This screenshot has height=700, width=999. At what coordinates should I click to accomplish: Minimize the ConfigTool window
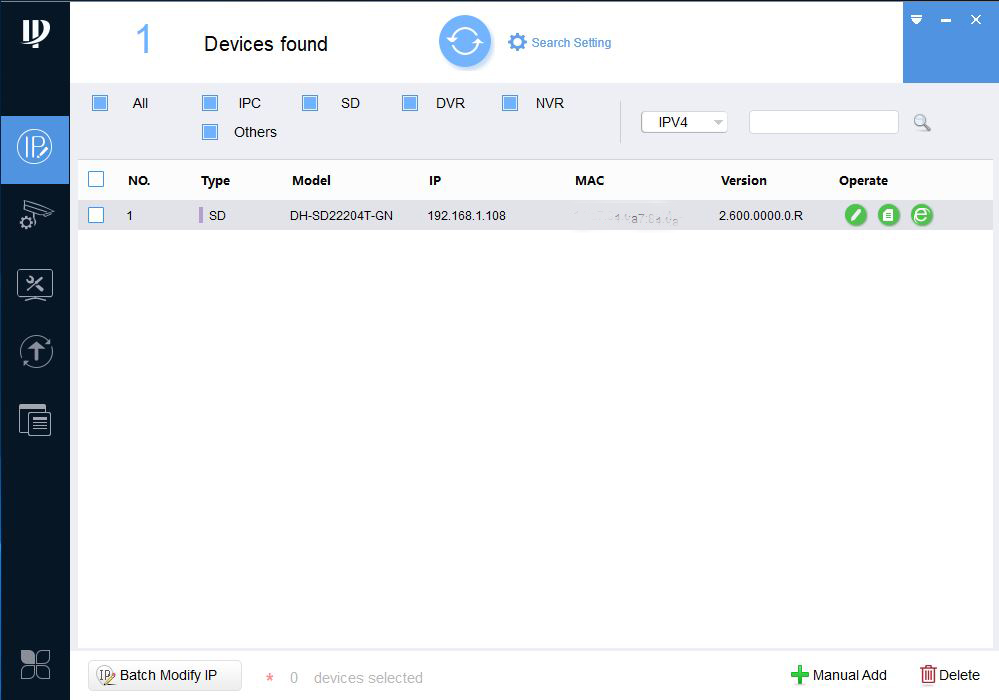pyautogui.click(x=946, y=20)
